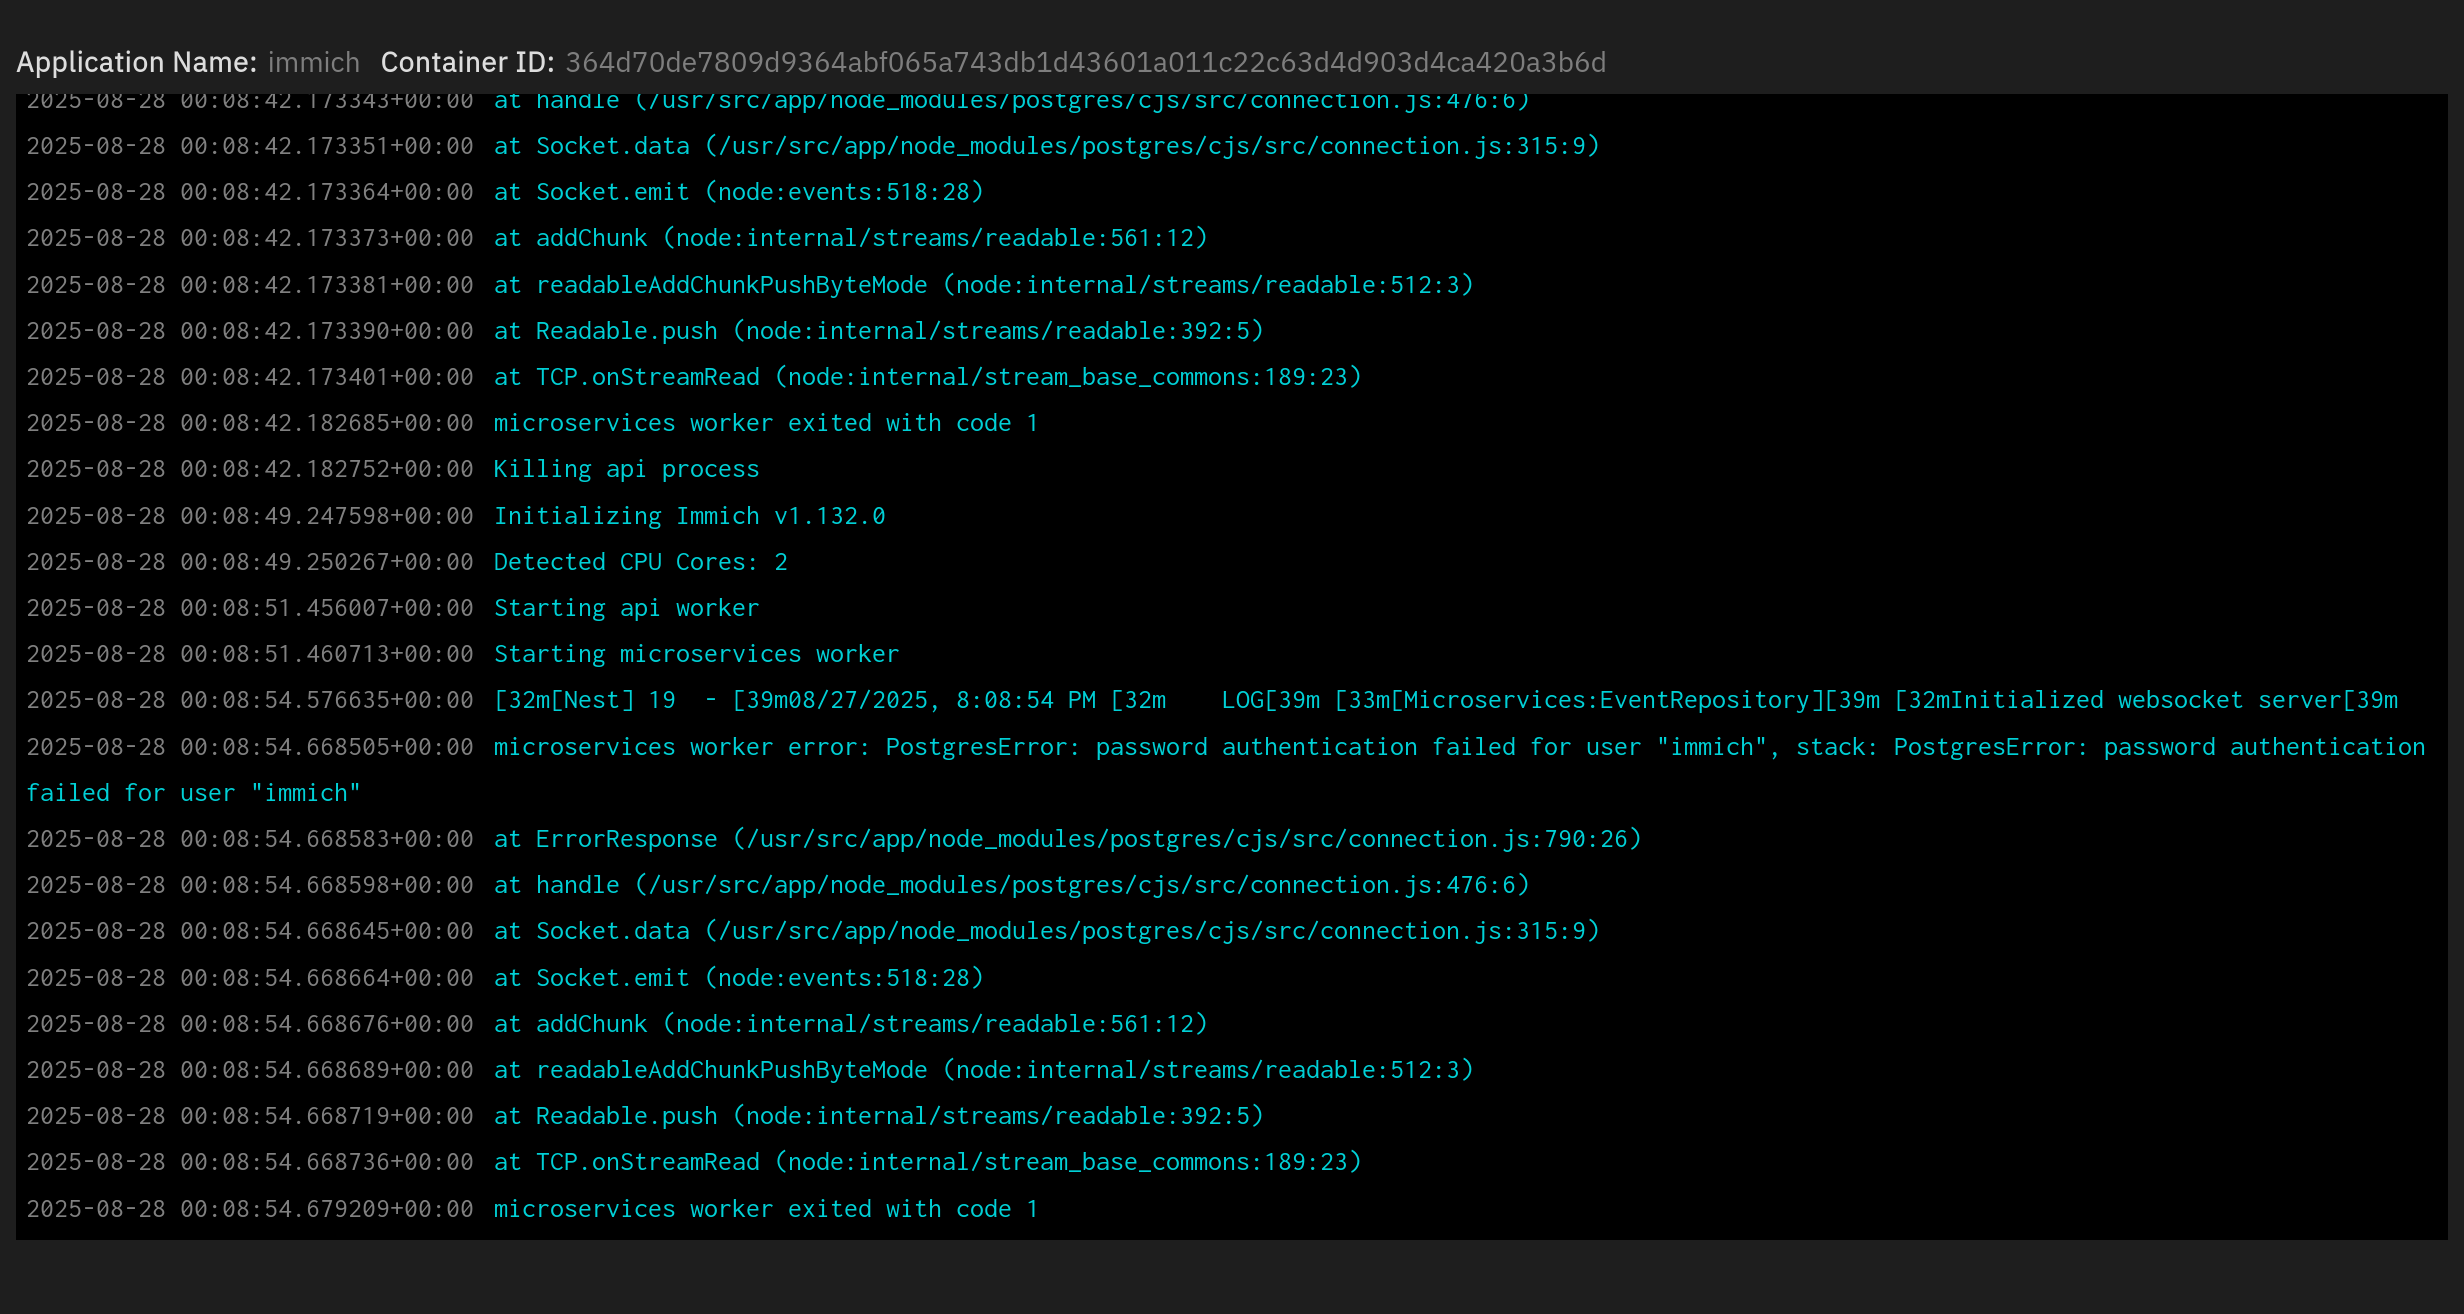Click "exited with code 1" line at 00:08:42.182685
Viewport: 2464px width, 1314px height.
[x=765, y=423]
